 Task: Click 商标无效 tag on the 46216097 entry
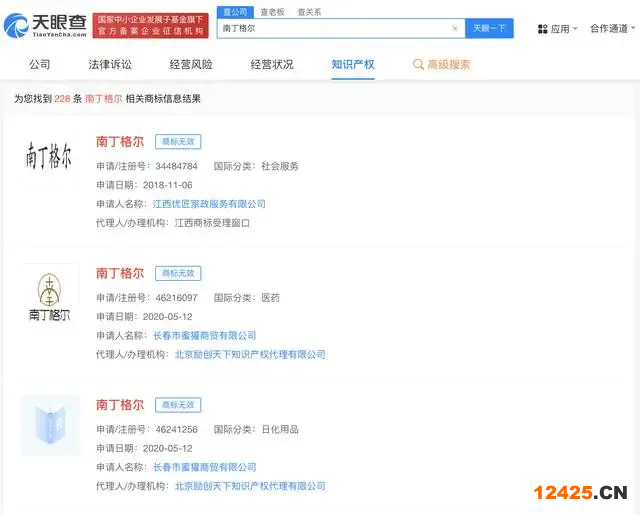coord(178,273)
